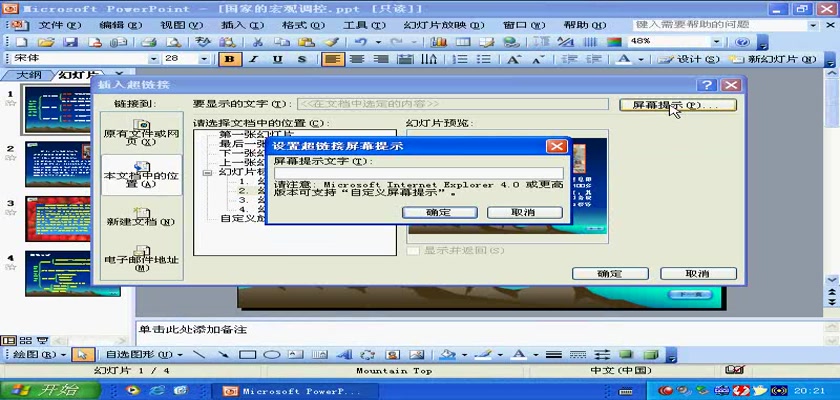
Task: Select the slide 3 red thumbnail
Action: [59, 218]
